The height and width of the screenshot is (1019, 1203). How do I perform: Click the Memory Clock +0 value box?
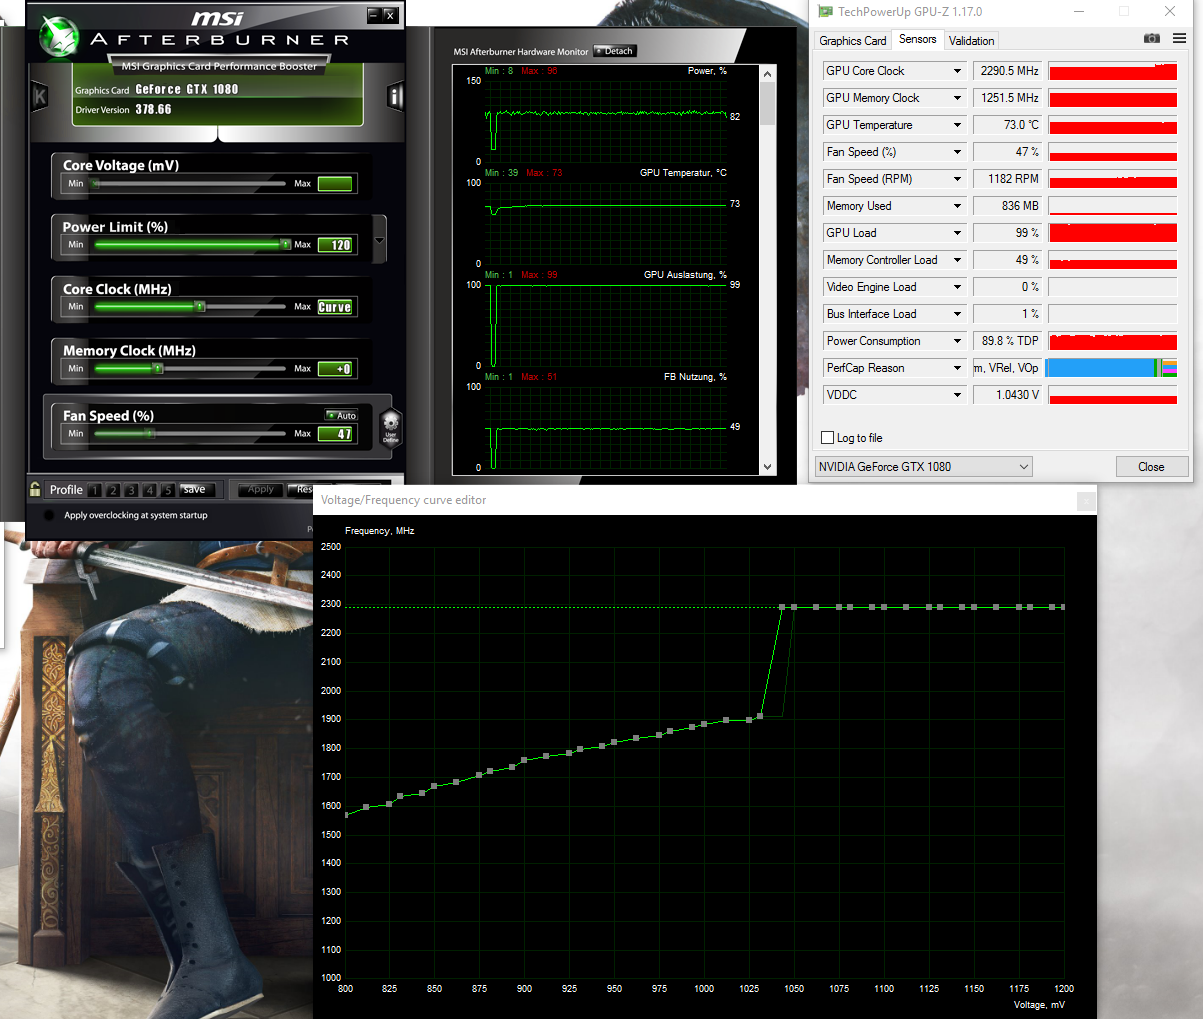point(335,369)
